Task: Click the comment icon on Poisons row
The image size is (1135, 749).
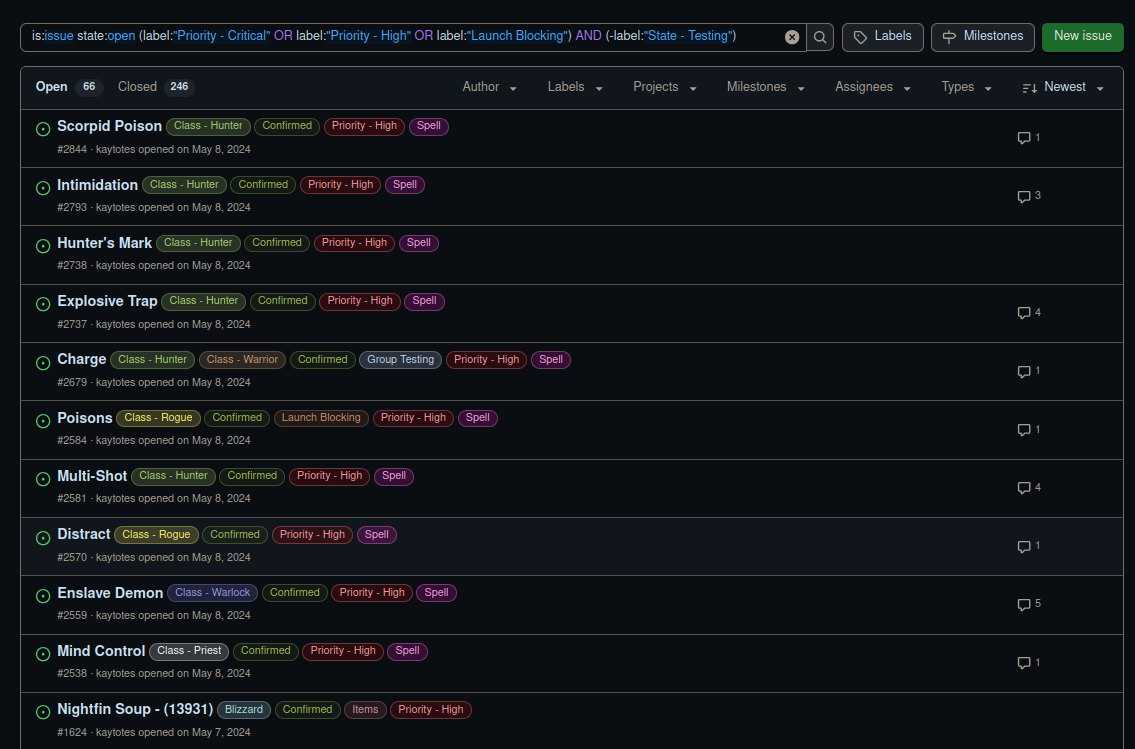Action: [x=1024, y=430]
